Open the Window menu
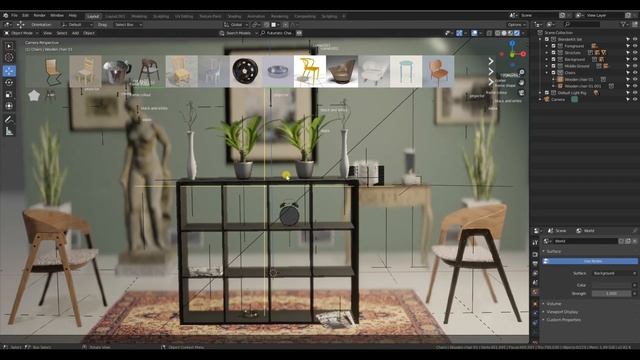The height and width of the screenshot is (360, 640). pos(57,16)
